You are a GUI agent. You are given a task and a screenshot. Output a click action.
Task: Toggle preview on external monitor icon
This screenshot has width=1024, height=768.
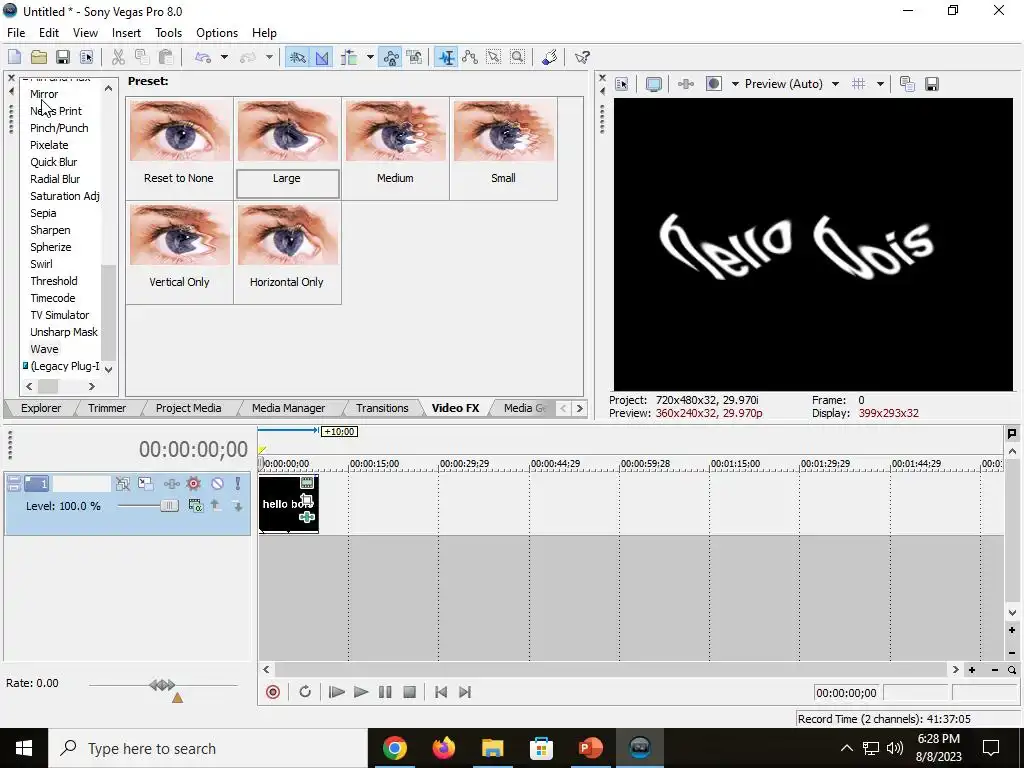tap(653, 84)
